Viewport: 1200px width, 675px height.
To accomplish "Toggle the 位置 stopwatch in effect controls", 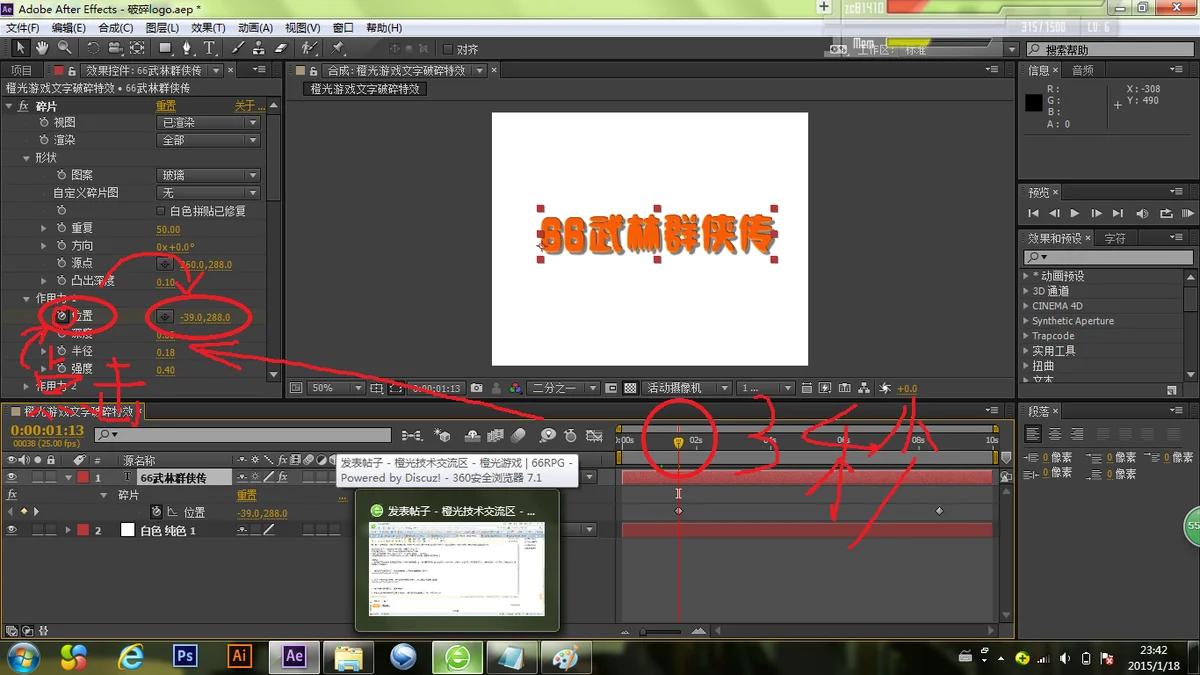I will click(x=61, y=316).
